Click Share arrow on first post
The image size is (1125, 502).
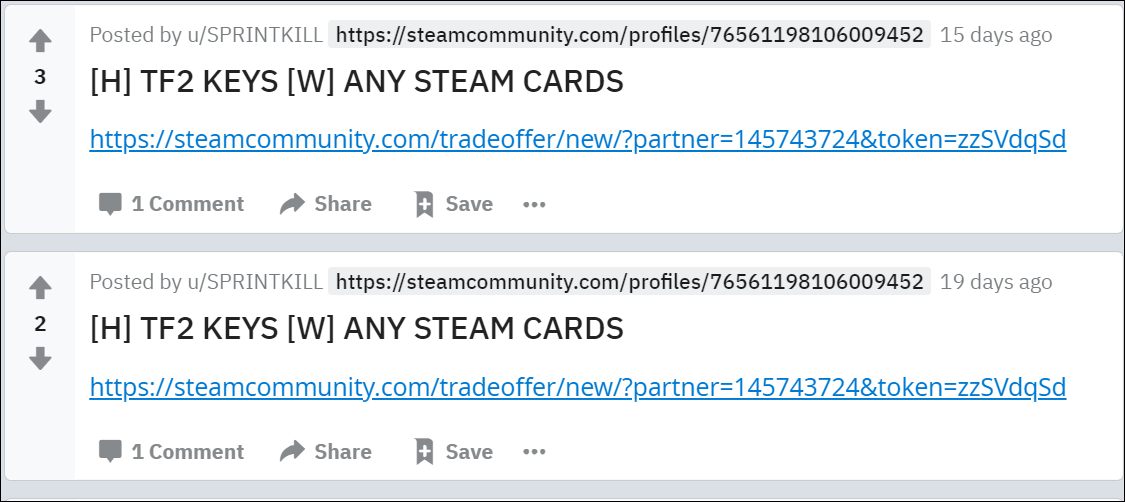[292, 204]
